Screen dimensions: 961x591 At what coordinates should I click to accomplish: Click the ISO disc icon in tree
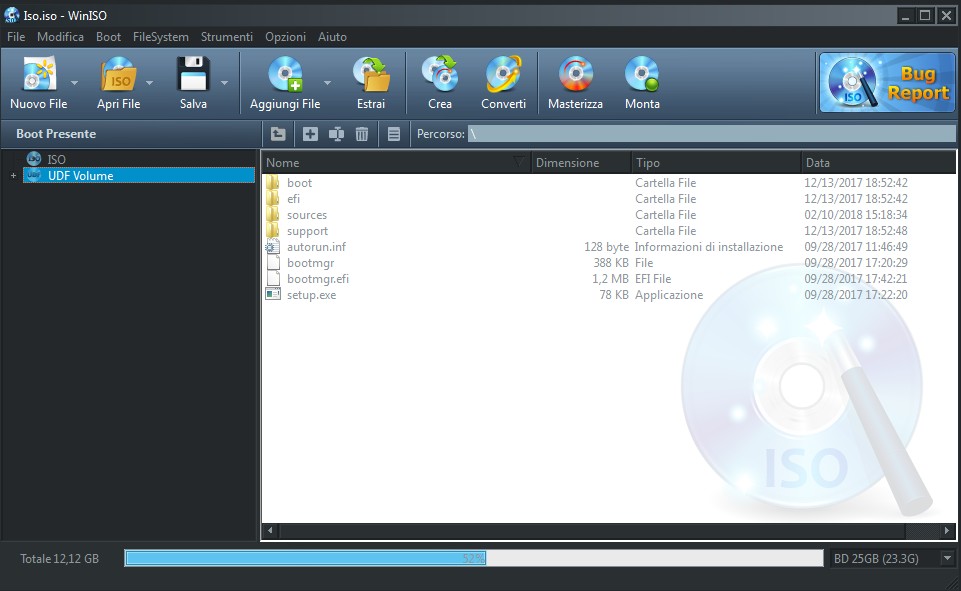pos(34,159)
